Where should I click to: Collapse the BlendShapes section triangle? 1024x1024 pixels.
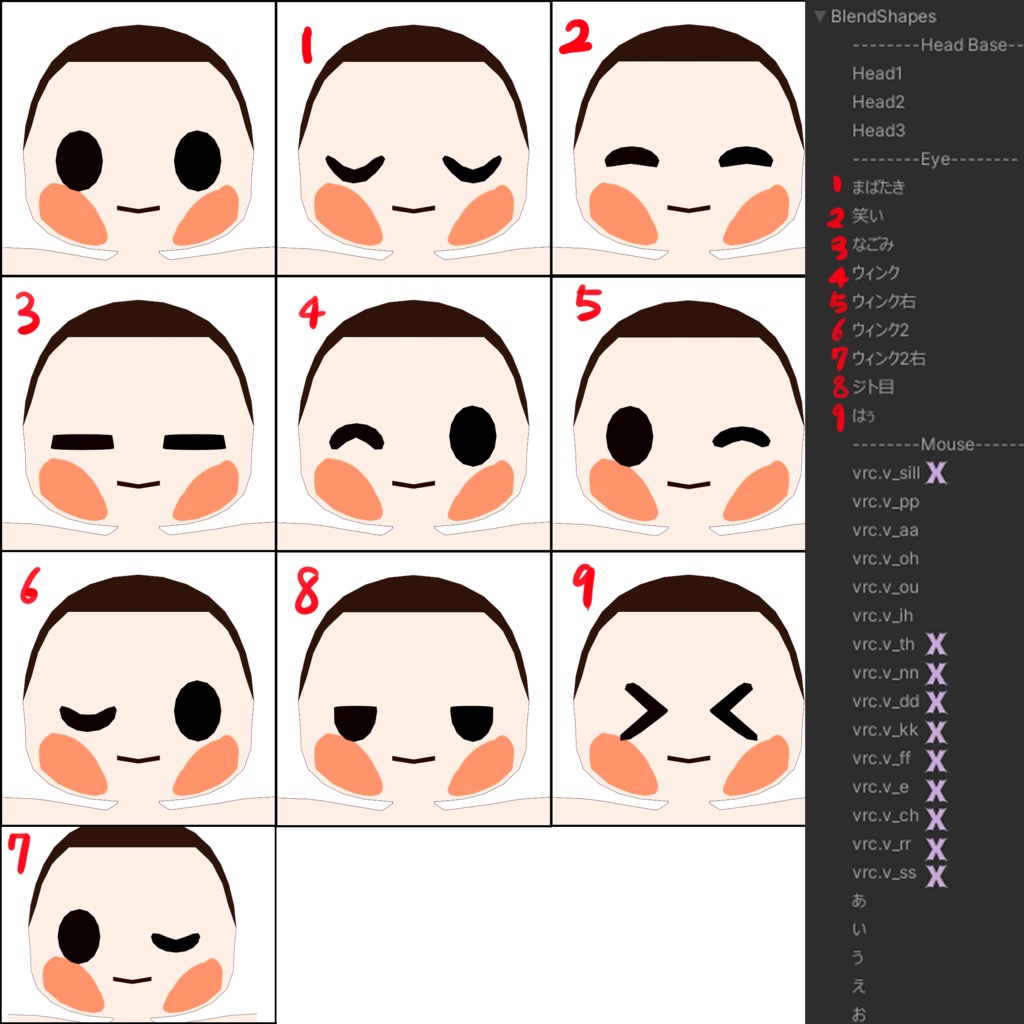tap(820, 16)
